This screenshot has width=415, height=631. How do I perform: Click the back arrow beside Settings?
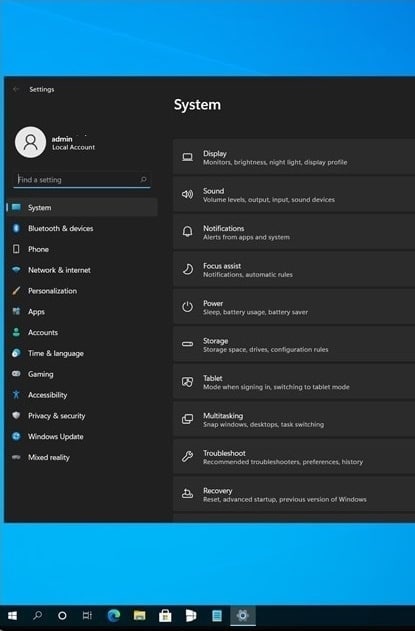point(16,89)
